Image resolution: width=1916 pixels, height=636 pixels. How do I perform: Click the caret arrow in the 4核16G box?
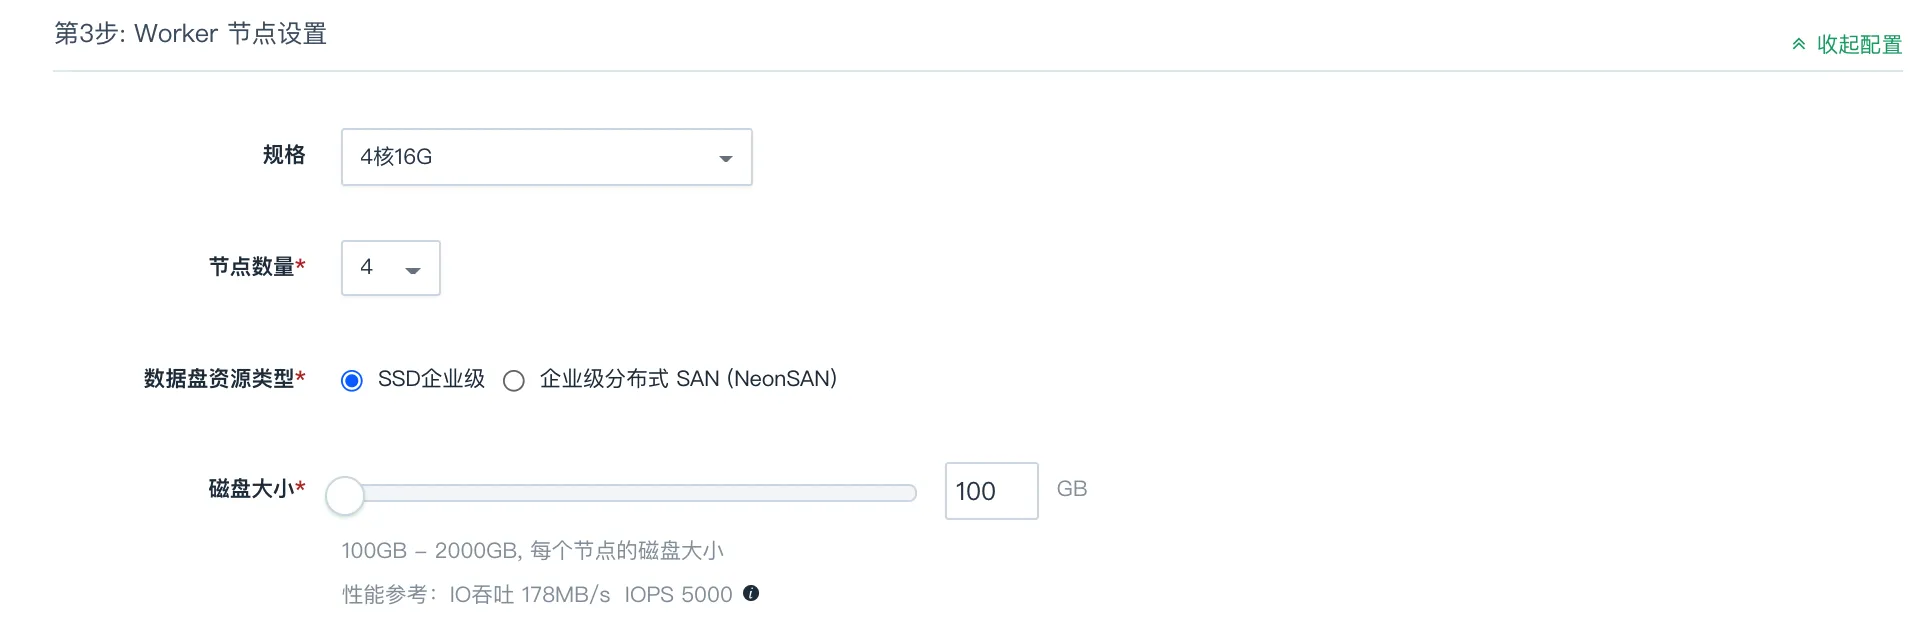tap(726, 158)
